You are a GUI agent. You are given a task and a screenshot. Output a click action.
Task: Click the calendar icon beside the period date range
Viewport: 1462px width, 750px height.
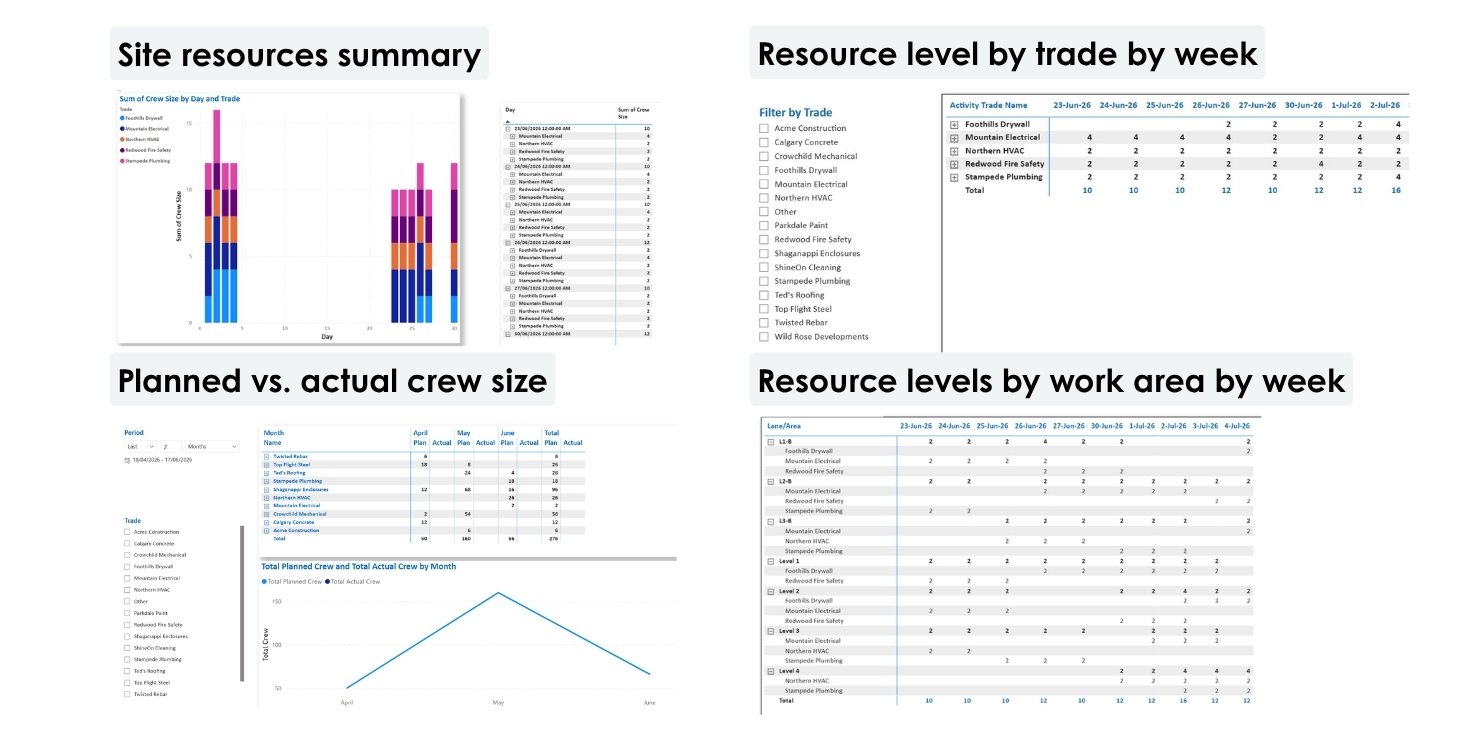[x=127, y=460]
